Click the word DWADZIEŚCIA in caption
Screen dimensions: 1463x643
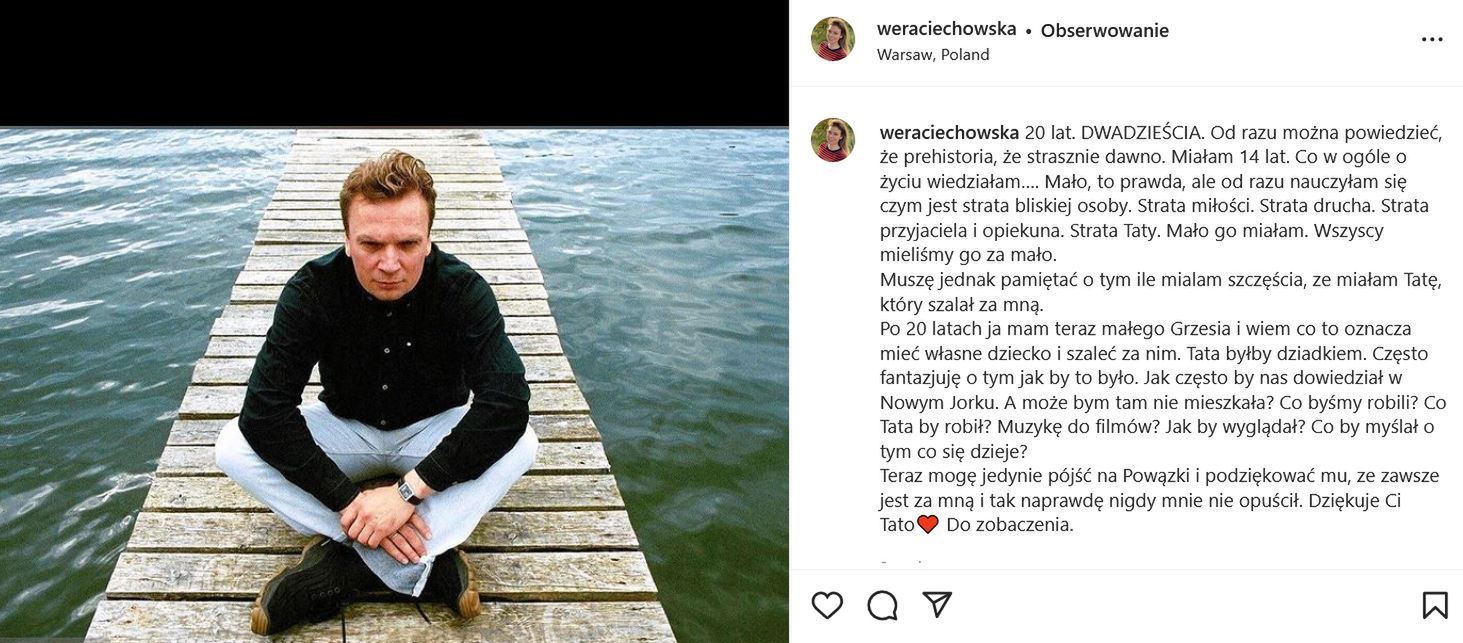tap(1142, 133)
